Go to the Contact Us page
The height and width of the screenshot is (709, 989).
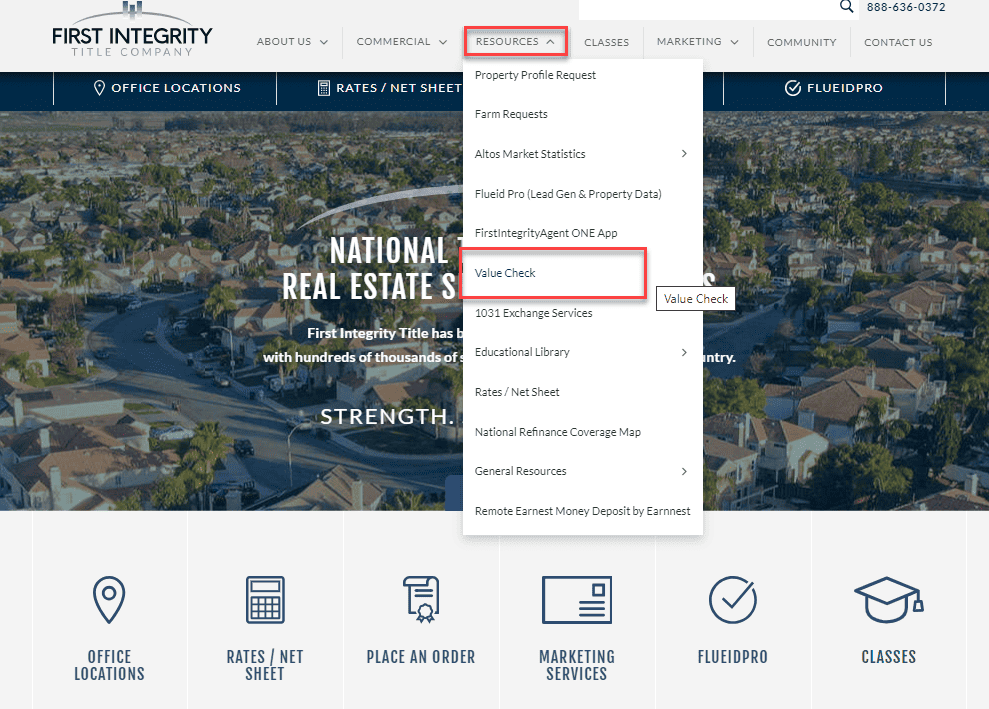tap(898, 42)
